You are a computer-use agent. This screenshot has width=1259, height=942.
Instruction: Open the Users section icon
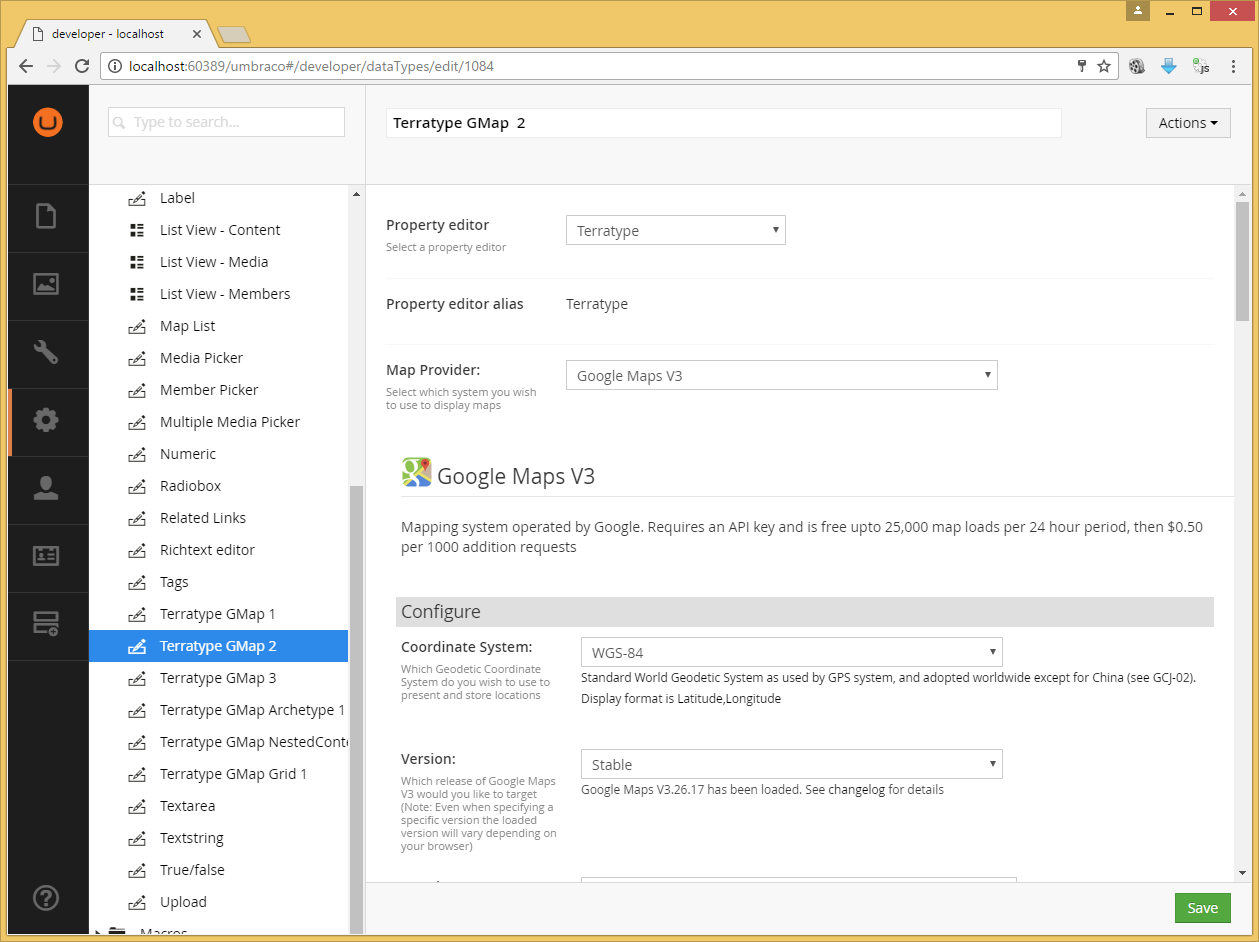[46, 488]
